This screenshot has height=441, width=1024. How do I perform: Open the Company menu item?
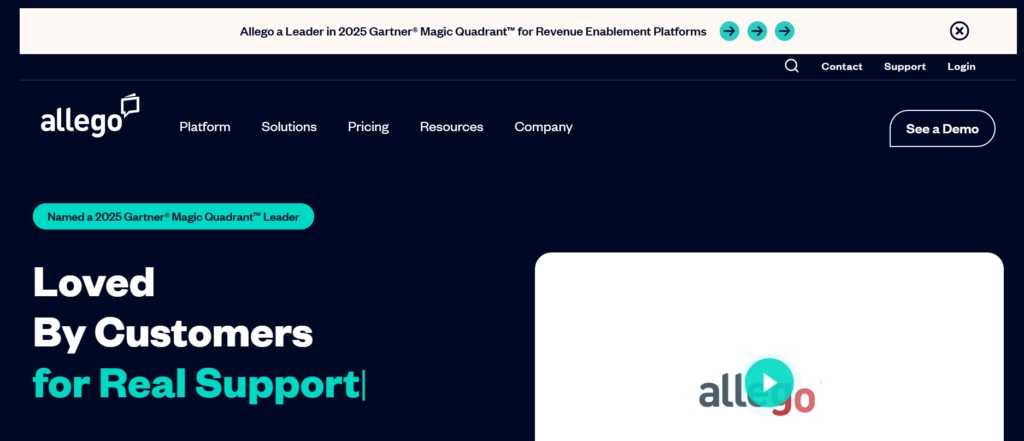pos(543,127)
